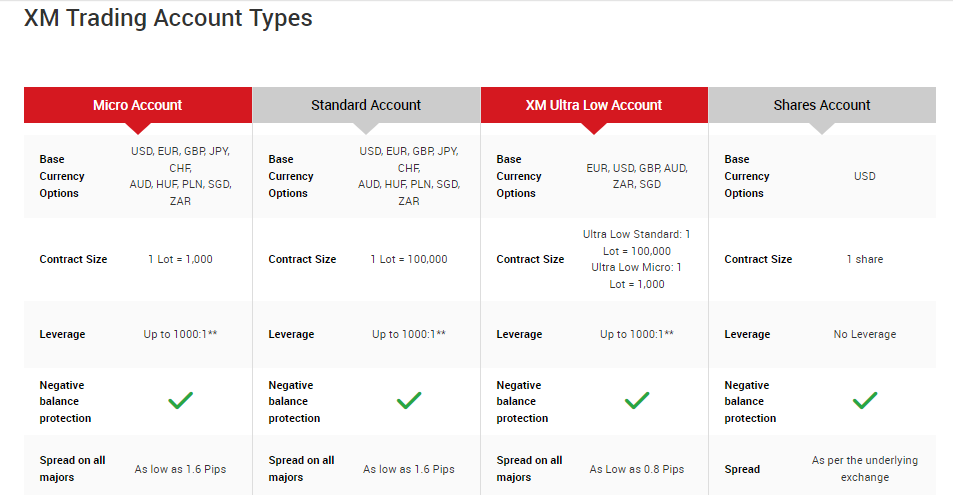Click the Shares Account green checkmark
The image size is (953, 495).
click(x=865, y=401)
